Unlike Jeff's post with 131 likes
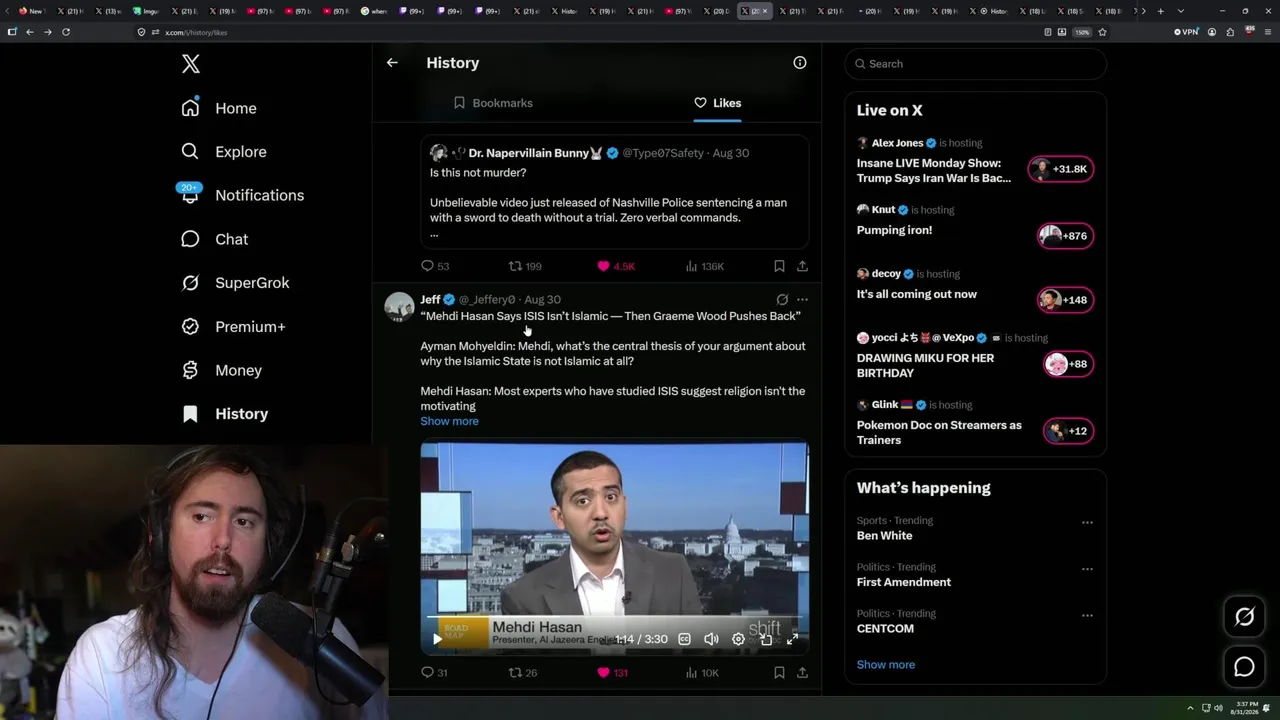Image resolution: width=1280 pixels, height=720 pixels. coord(612,673)
